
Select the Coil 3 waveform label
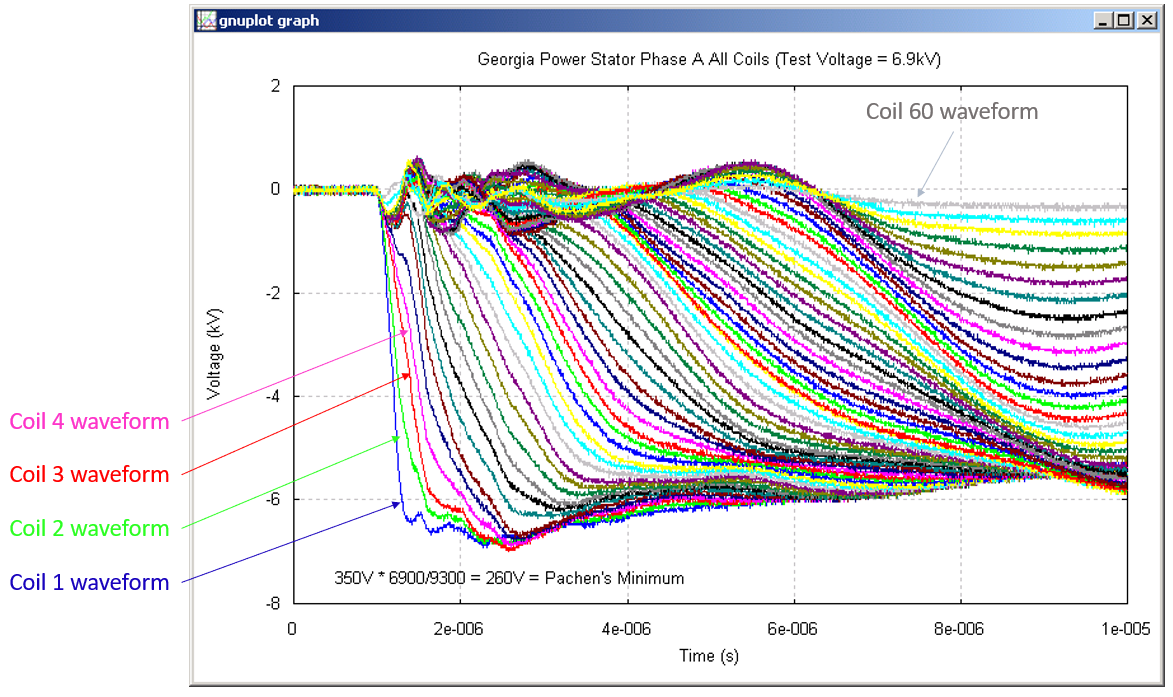(x=88, y=475)
